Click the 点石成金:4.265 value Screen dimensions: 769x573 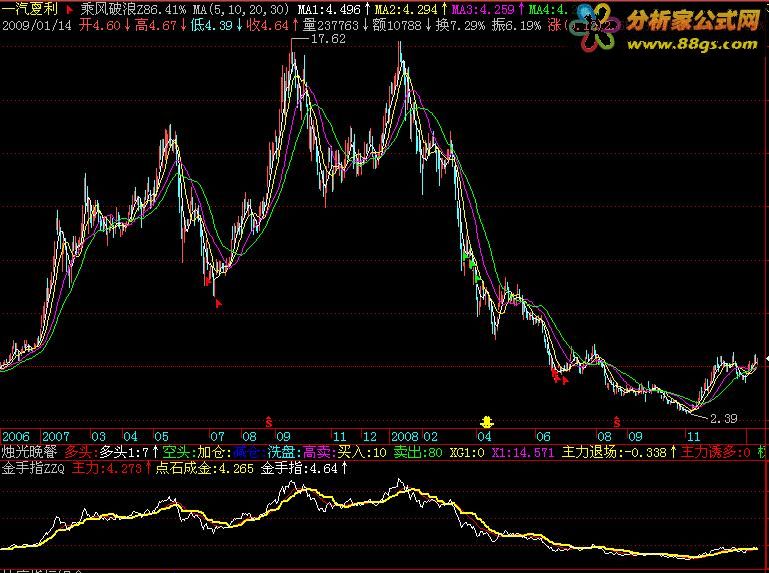point(205,468)
